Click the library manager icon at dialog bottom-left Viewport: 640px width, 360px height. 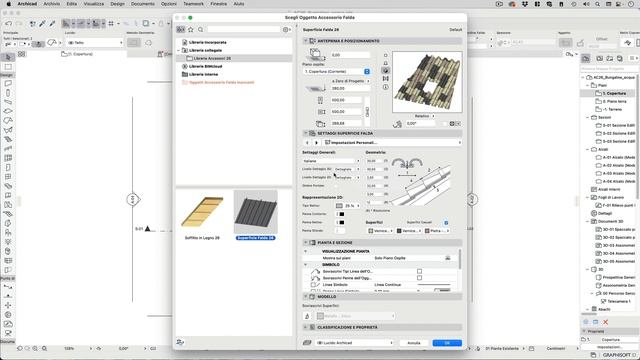pos(180,342)
